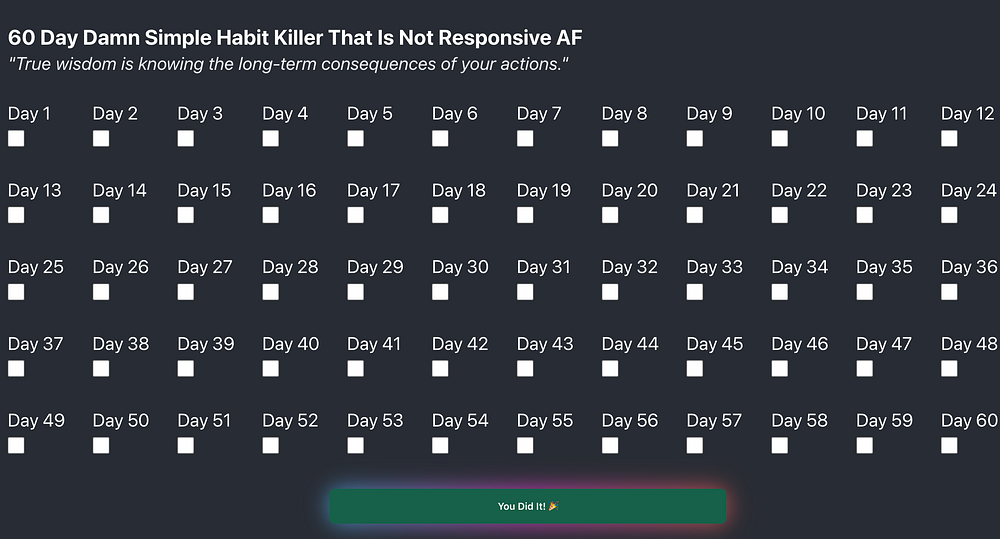Click the Day 10 label text
This screenshot has height=539, width=1000.
coord(798,114)
